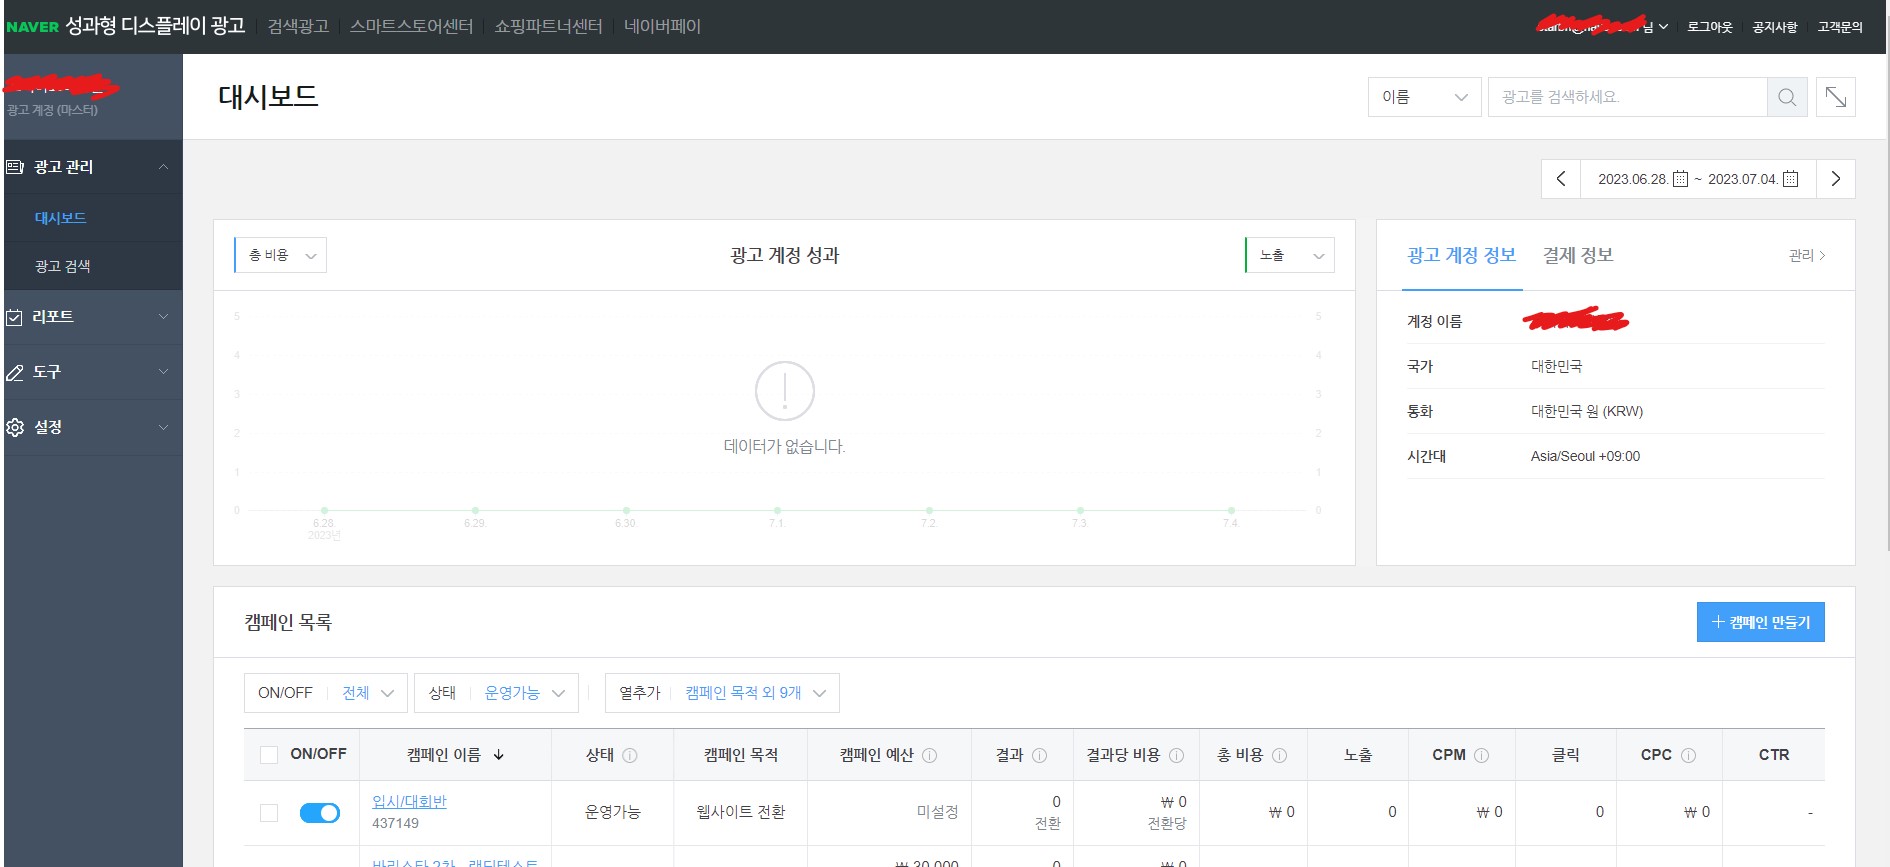Open the 총 비용 metric dropdown
Viewport: 1890px width, 867px height.
(x=281, y=255)
